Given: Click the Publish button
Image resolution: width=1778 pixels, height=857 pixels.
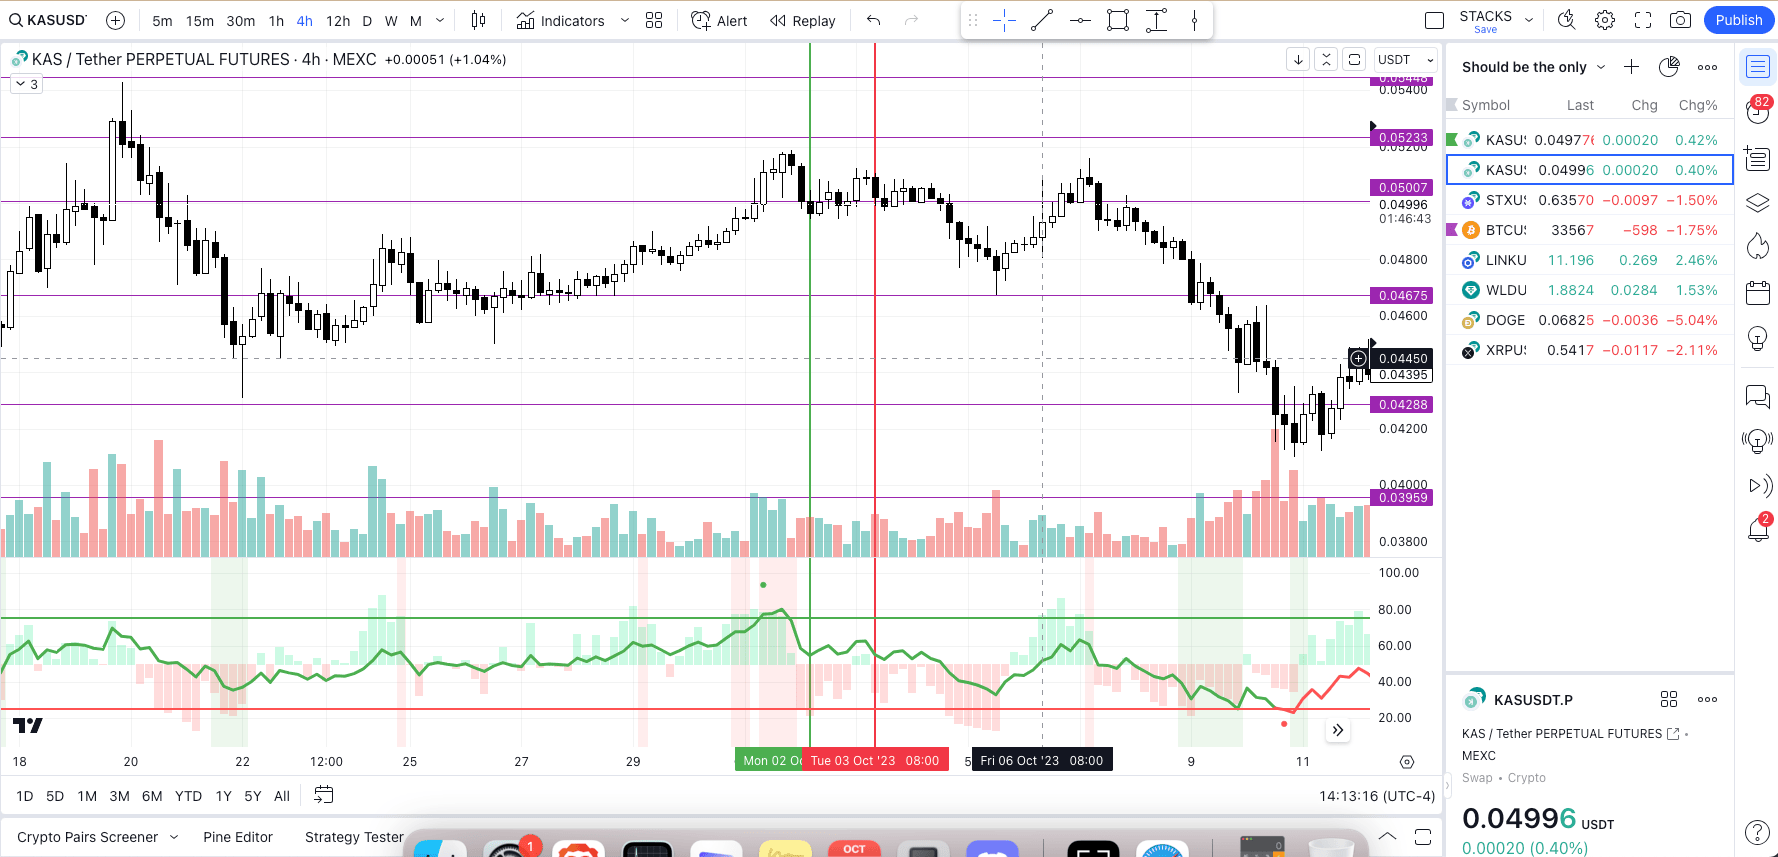Looking at the screenshot, I should click(1739, 20).
